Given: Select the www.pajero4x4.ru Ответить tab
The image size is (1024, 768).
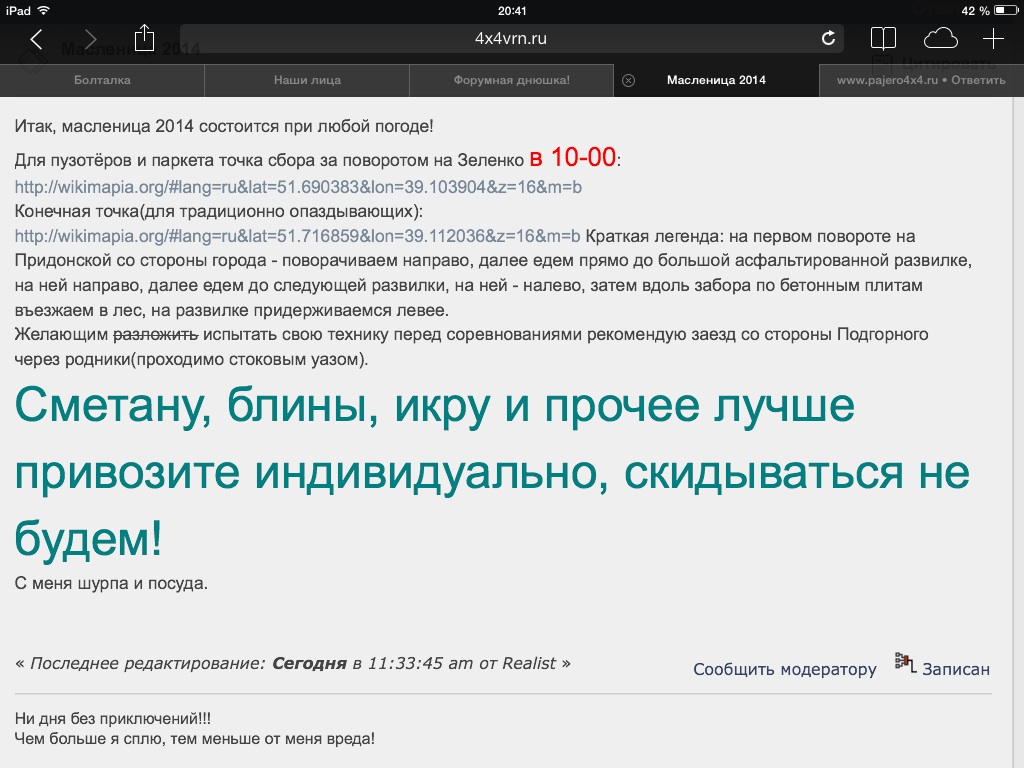Looking at the screenshot, I should coord(921,80).
